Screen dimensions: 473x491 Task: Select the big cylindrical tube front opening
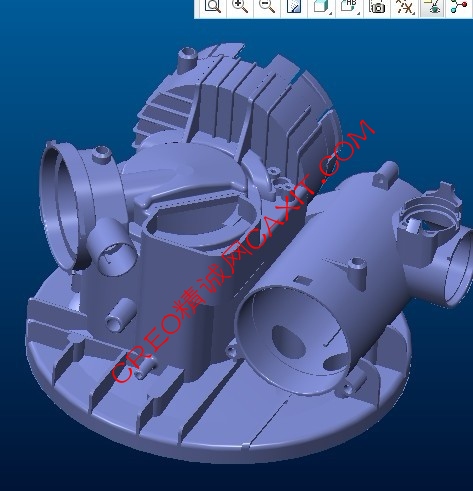click(293, 339)
